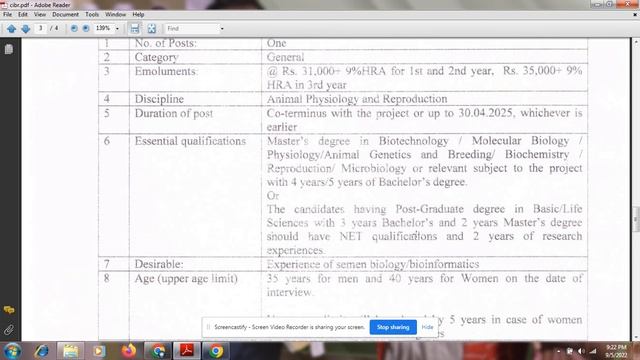Open the Window menu
The height and width of the screenshot is (360, 640).
116,14
